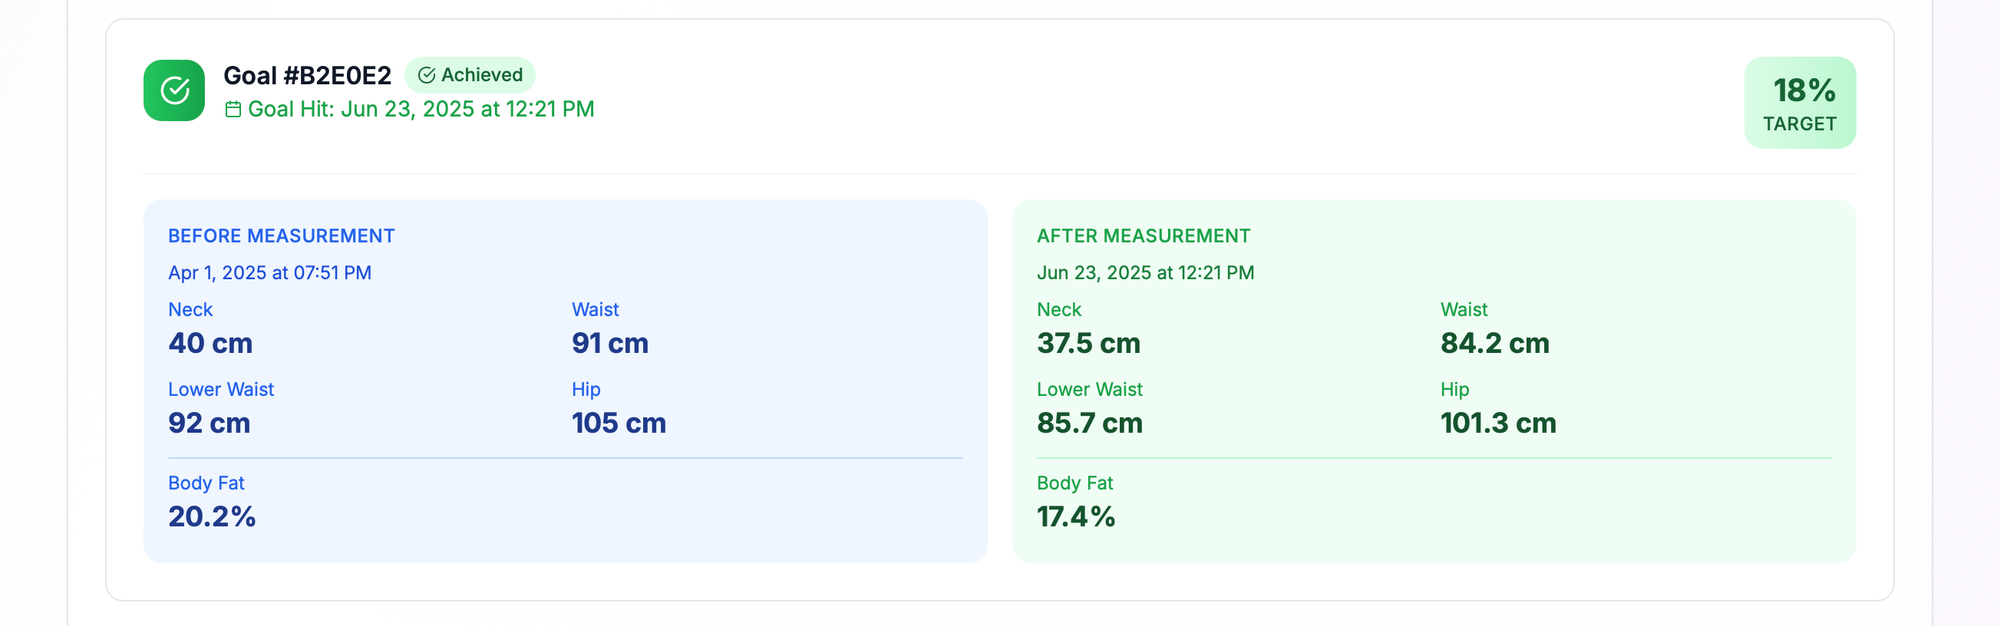Click the small checkmark in Achieved badge
This screenshot has width=2000, height=626.
point(427,75)
